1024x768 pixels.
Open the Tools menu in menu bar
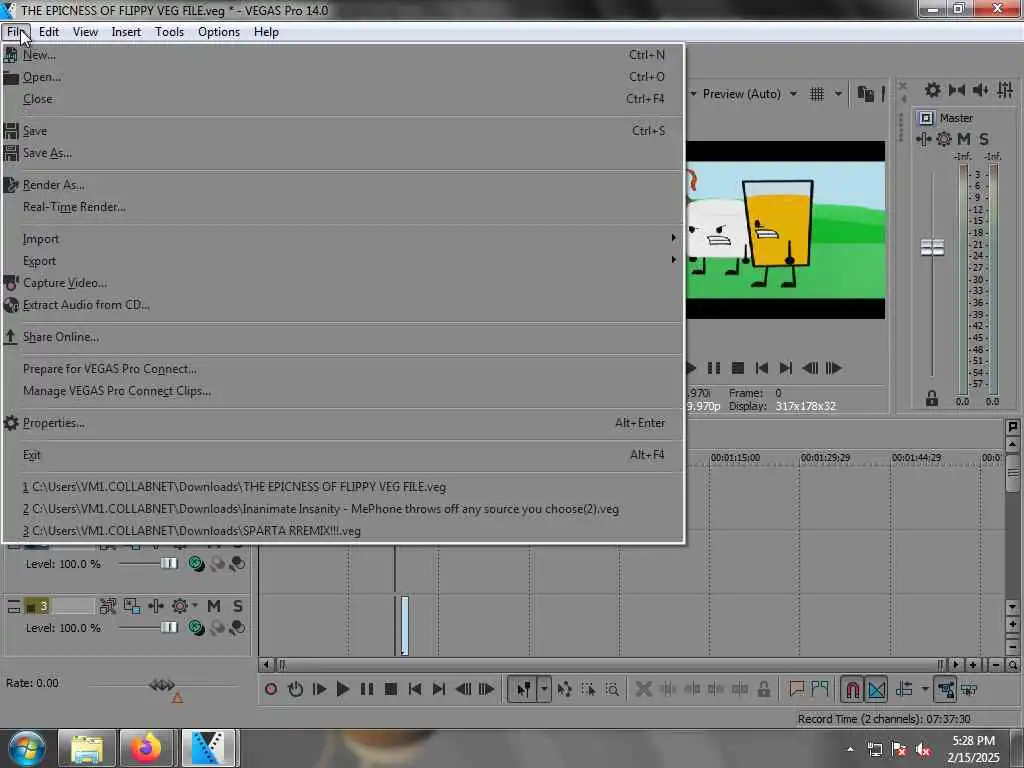[169, 32]
